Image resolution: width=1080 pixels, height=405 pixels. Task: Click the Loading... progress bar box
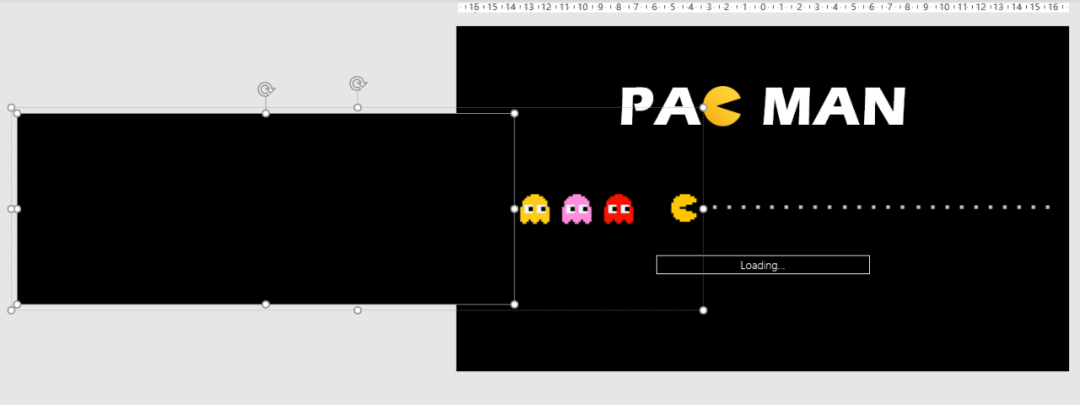click(762, 265)
